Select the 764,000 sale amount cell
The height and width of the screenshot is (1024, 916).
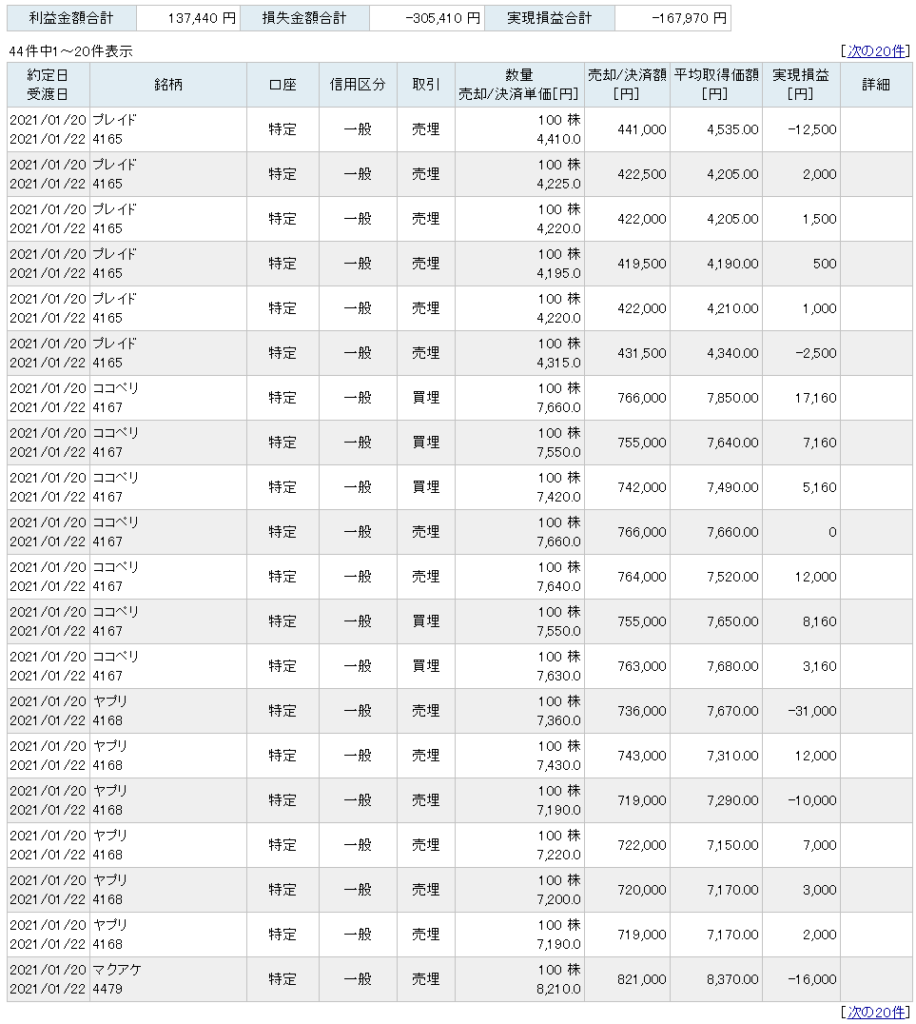(x=627, y=577)
